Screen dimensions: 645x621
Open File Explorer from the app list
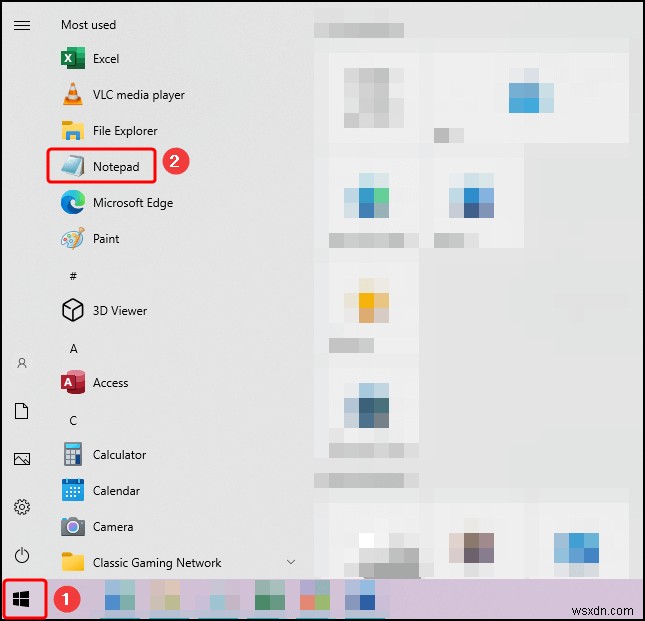click(73, 130)
